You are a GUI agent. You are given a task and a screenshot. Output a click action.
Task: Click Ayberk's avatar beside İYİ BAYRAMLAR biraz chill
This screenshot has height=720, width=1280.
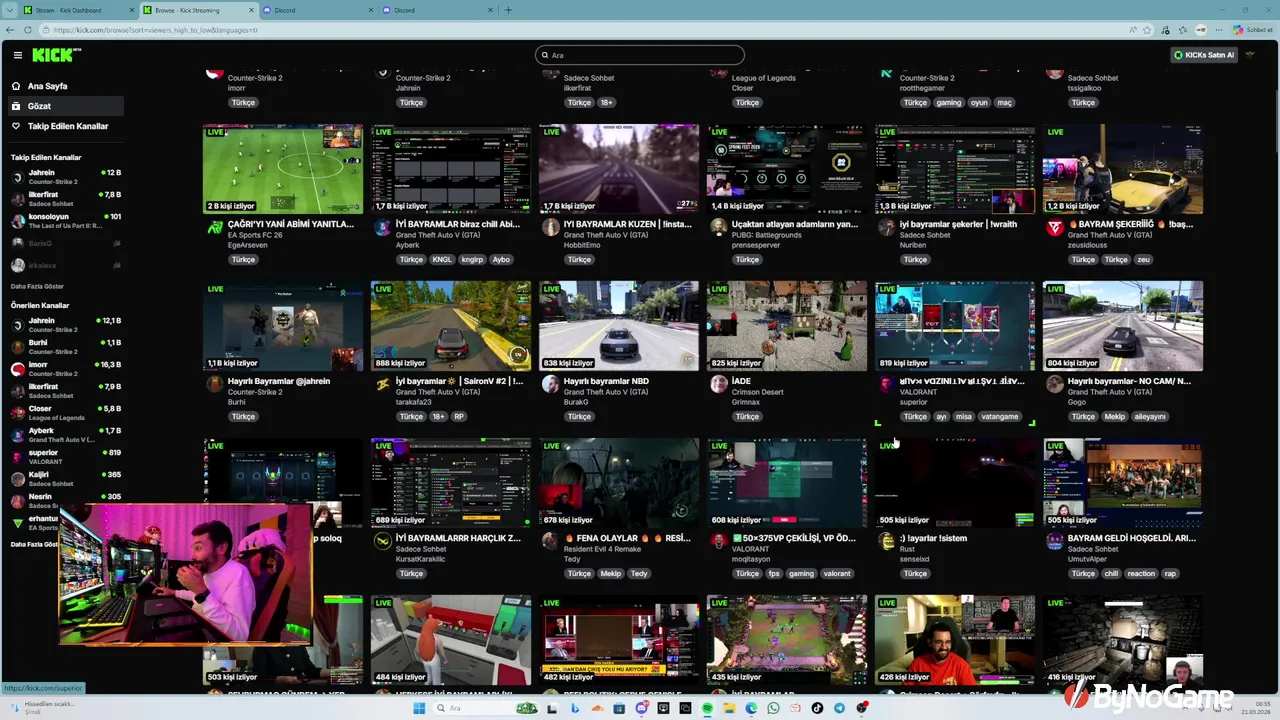(382, 228)
